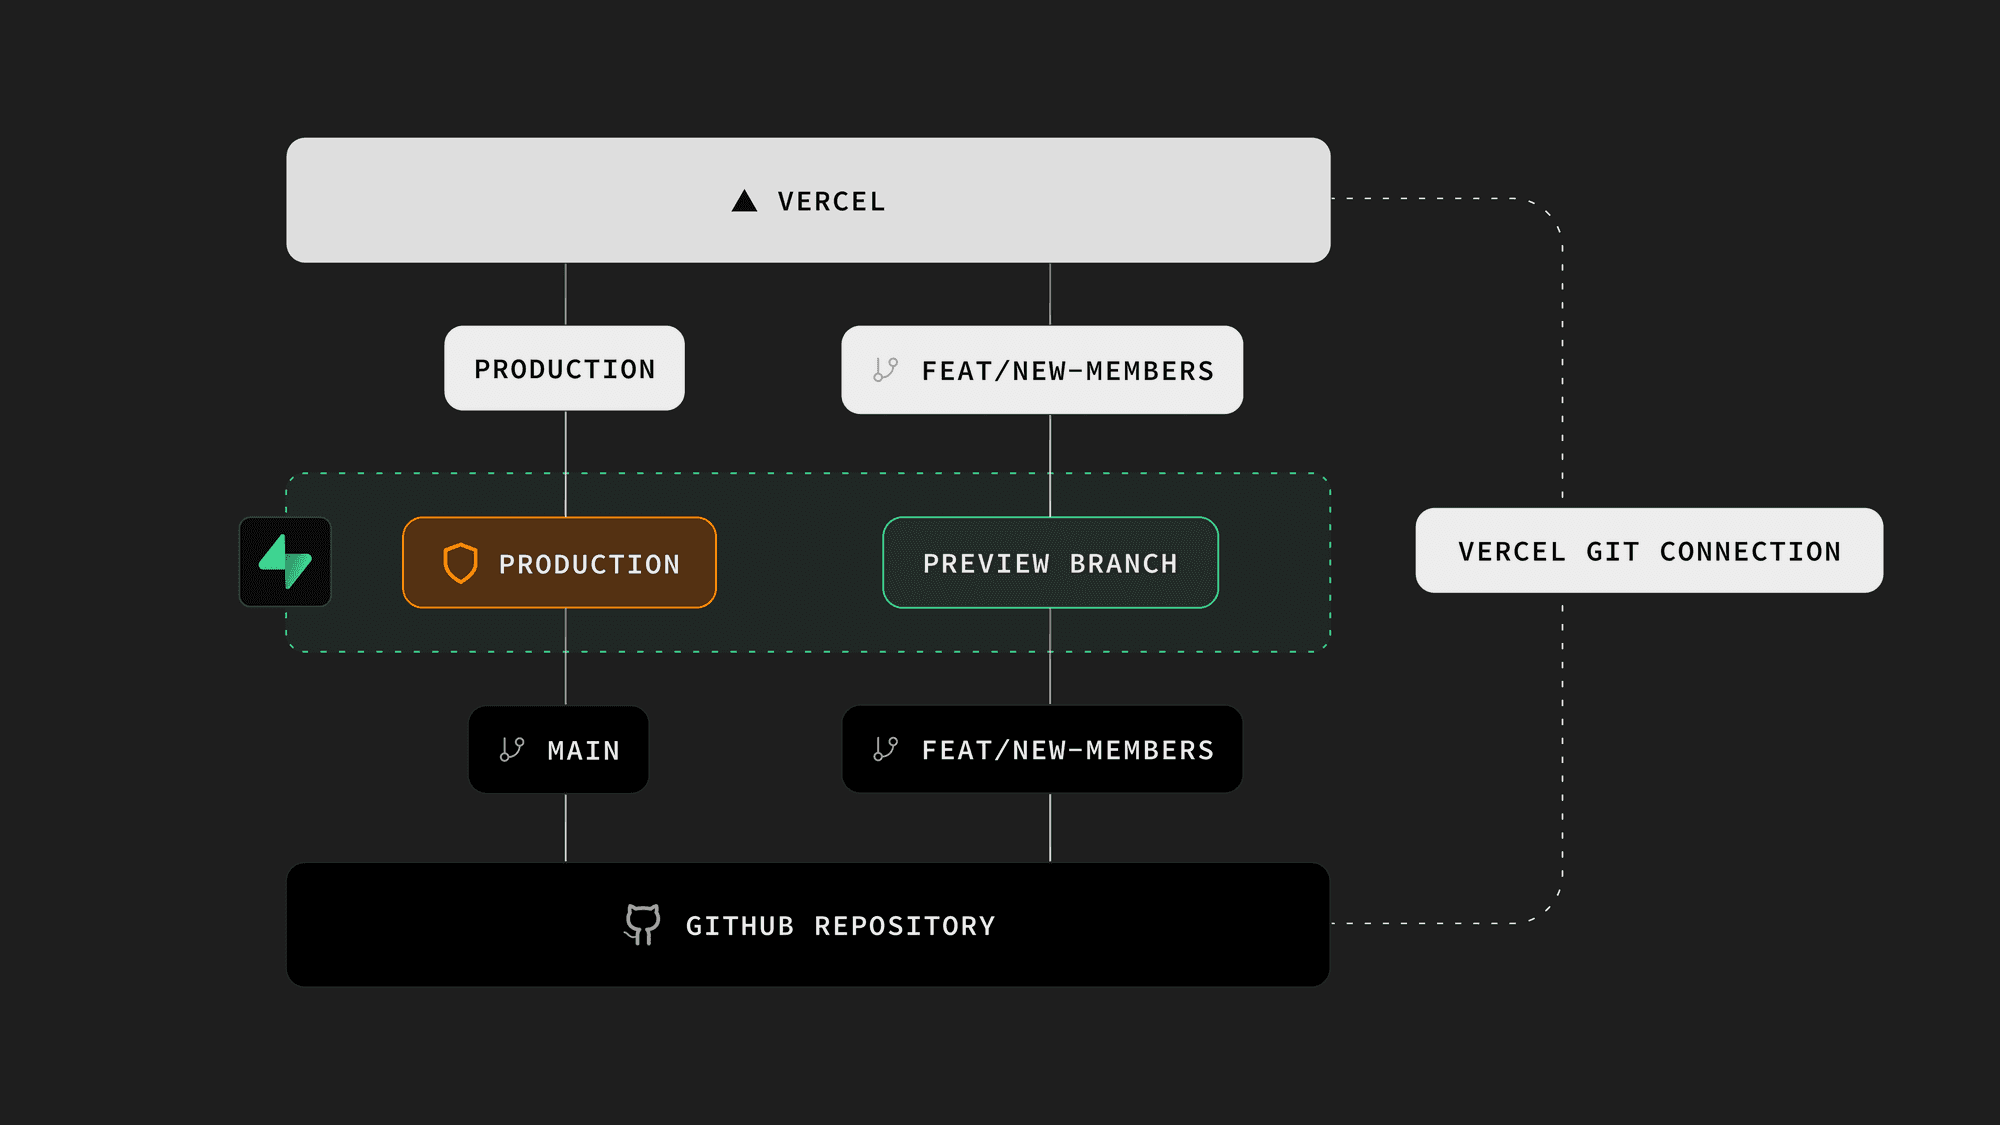2000x1125 pixels.
Task: Click the white FEAT/NEW-MEMBERS label text
Action: [x=1067, y=371]
